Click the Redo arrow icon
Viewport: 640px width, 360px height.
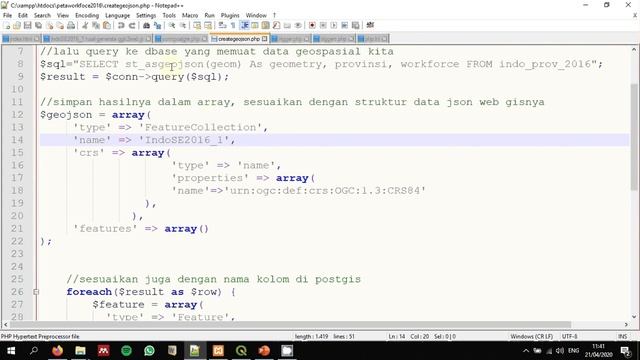(x=132, y=25)
